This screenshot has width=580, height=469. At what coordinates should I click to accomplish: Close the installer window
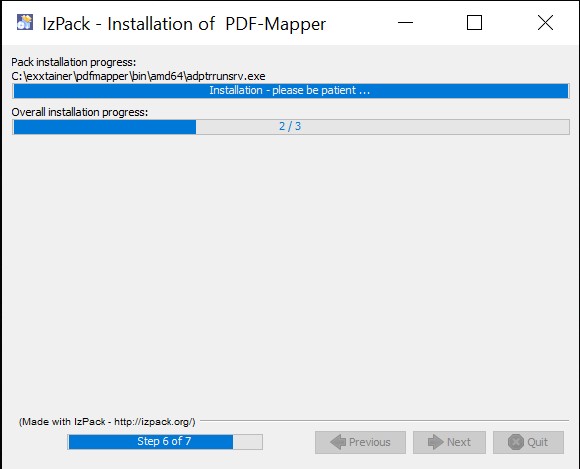tap(545, 23)
